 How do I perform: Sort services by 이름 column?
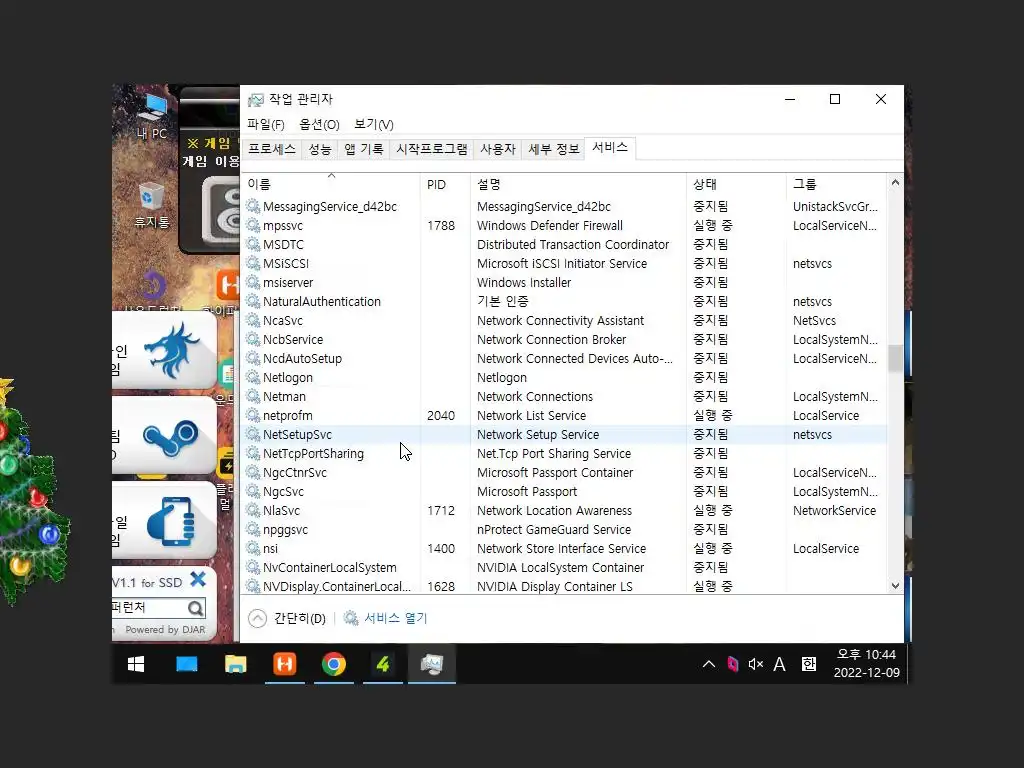point(330,184)
